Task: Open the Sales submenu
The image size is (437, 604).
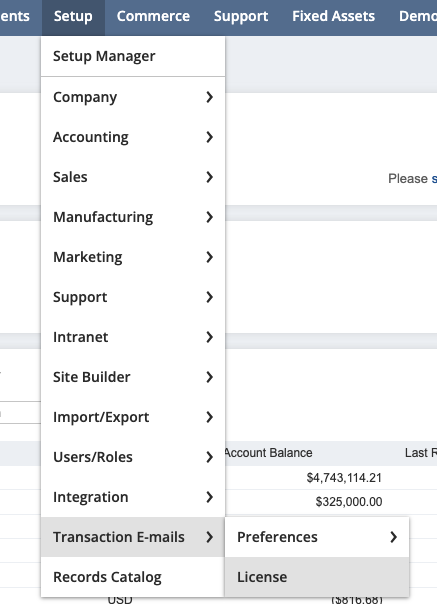Action: (133, 177)
